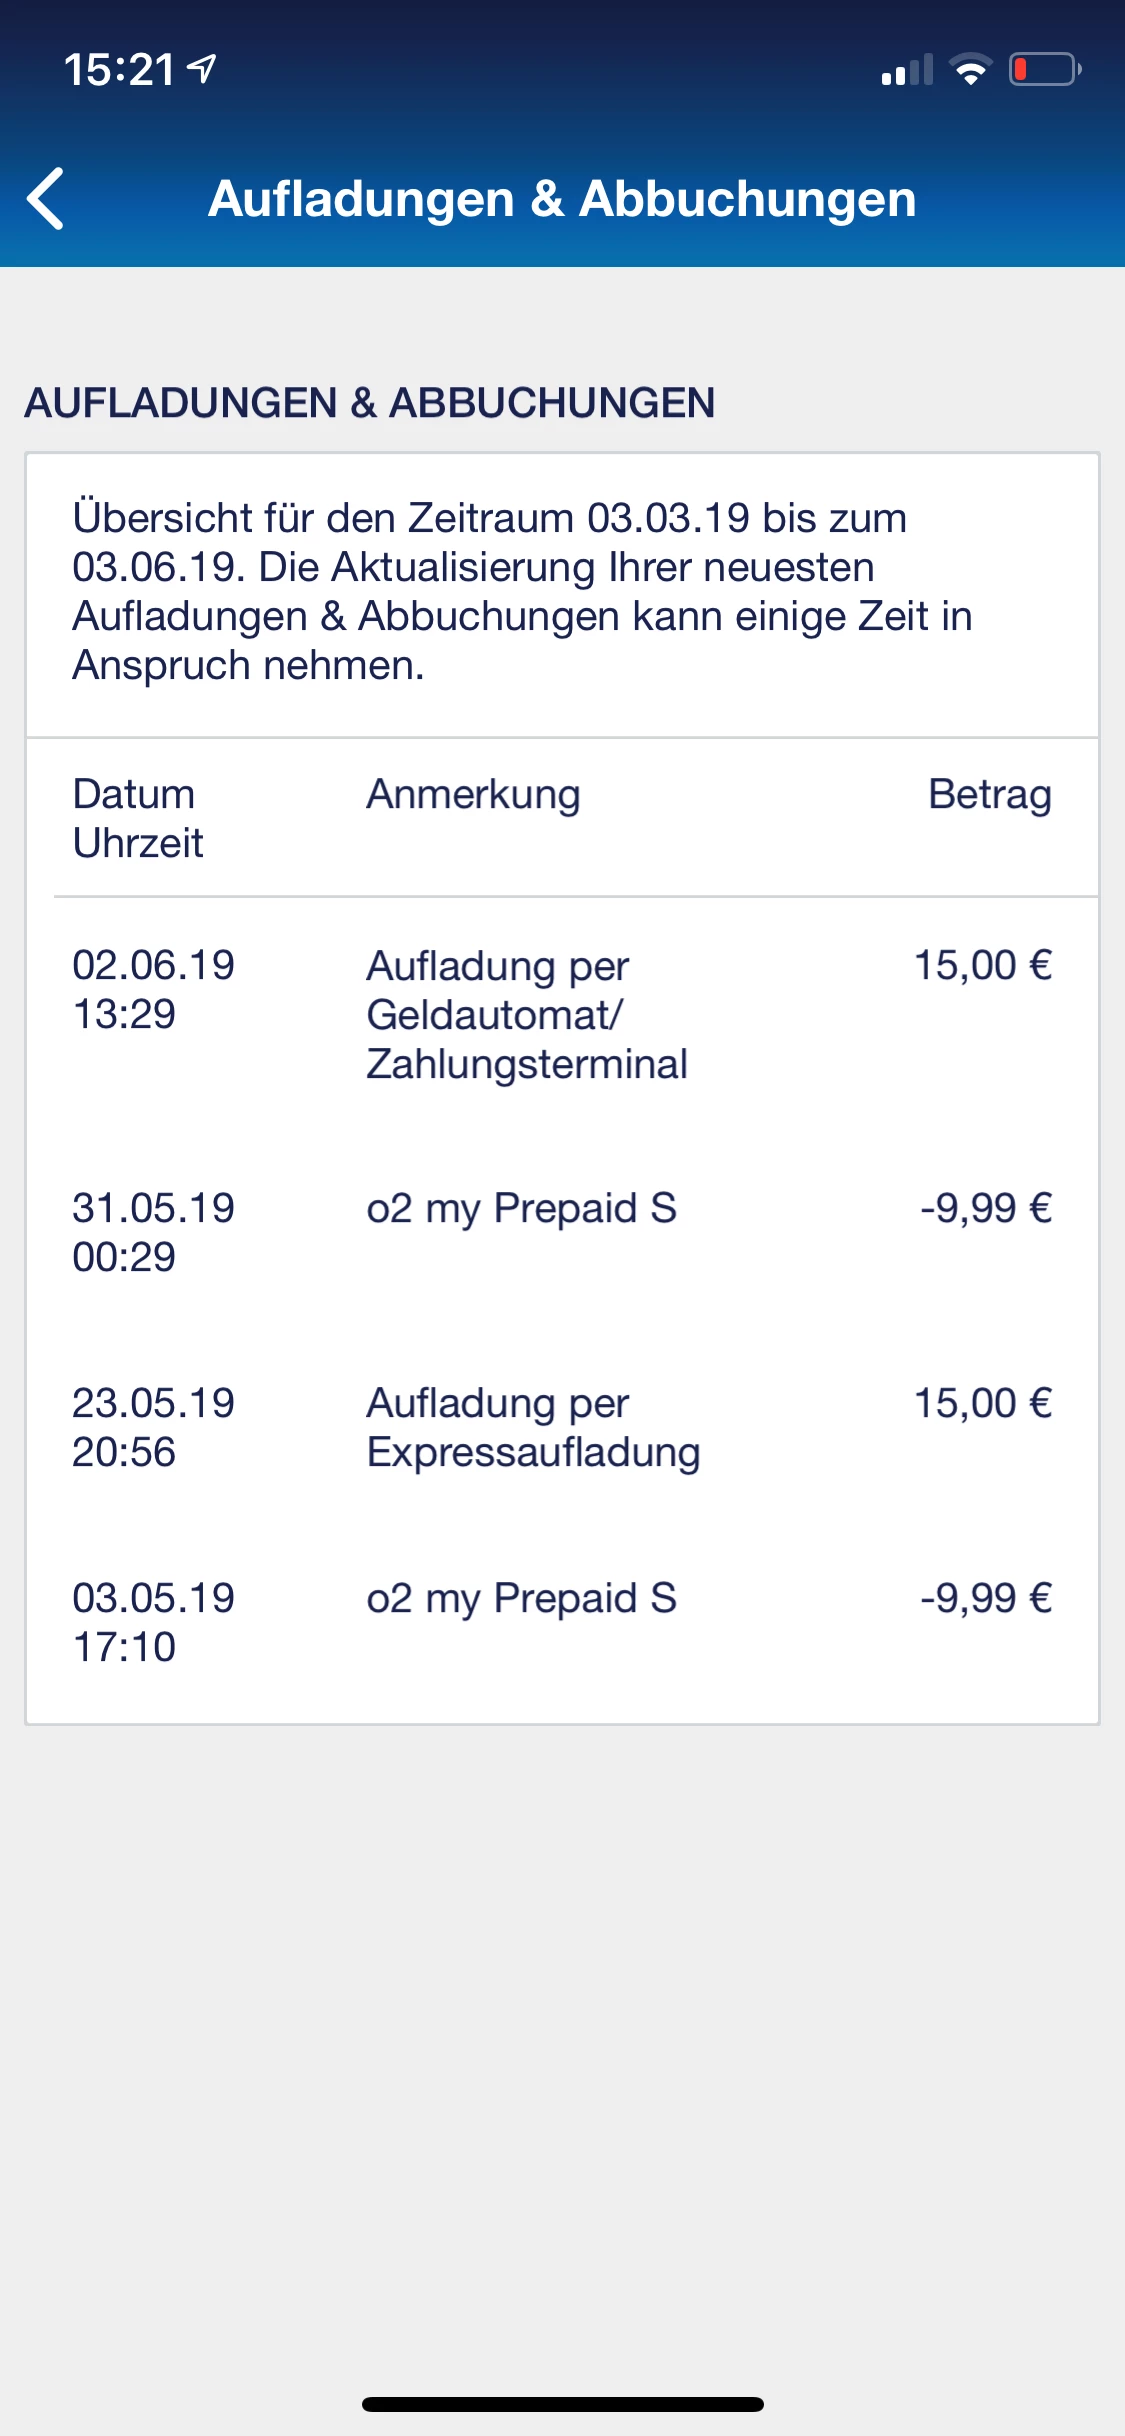Image resolution: width=1125 pixels, height=2436 pixels.
Task: Tap the Übersicht für den Zeitraum info text
Action: coord(520,591)
